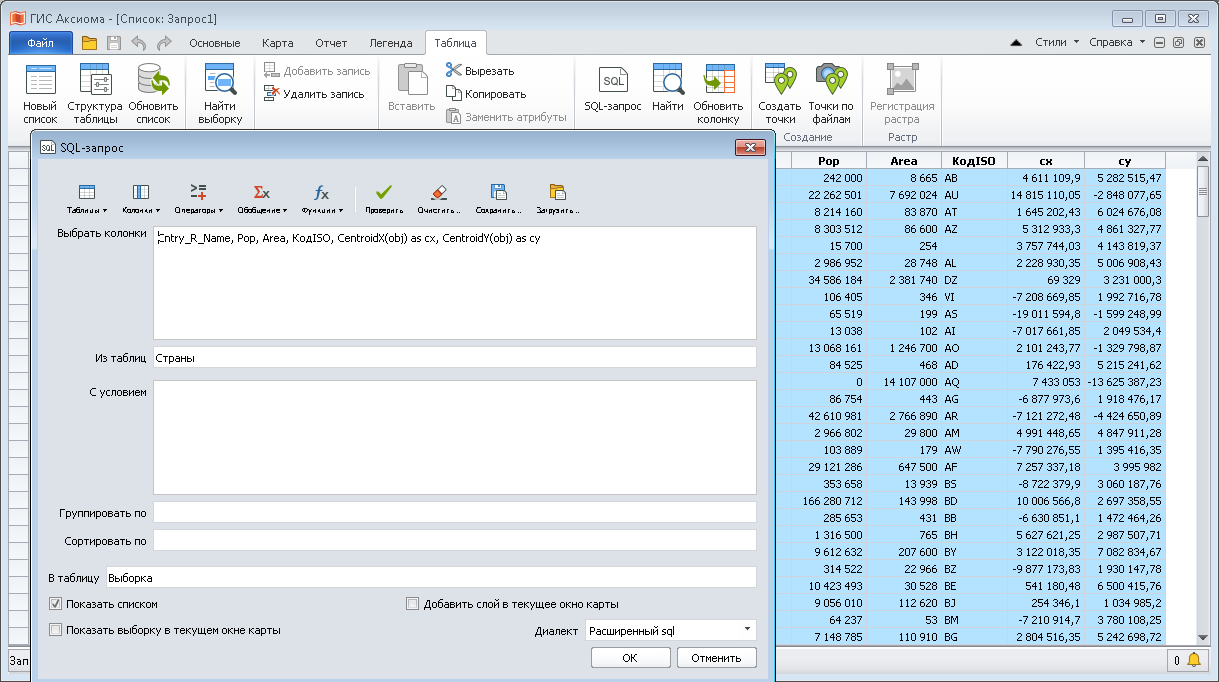Check Показать выборку в текущем окне карты
1219x682 pixels.
tap(55, 630)
